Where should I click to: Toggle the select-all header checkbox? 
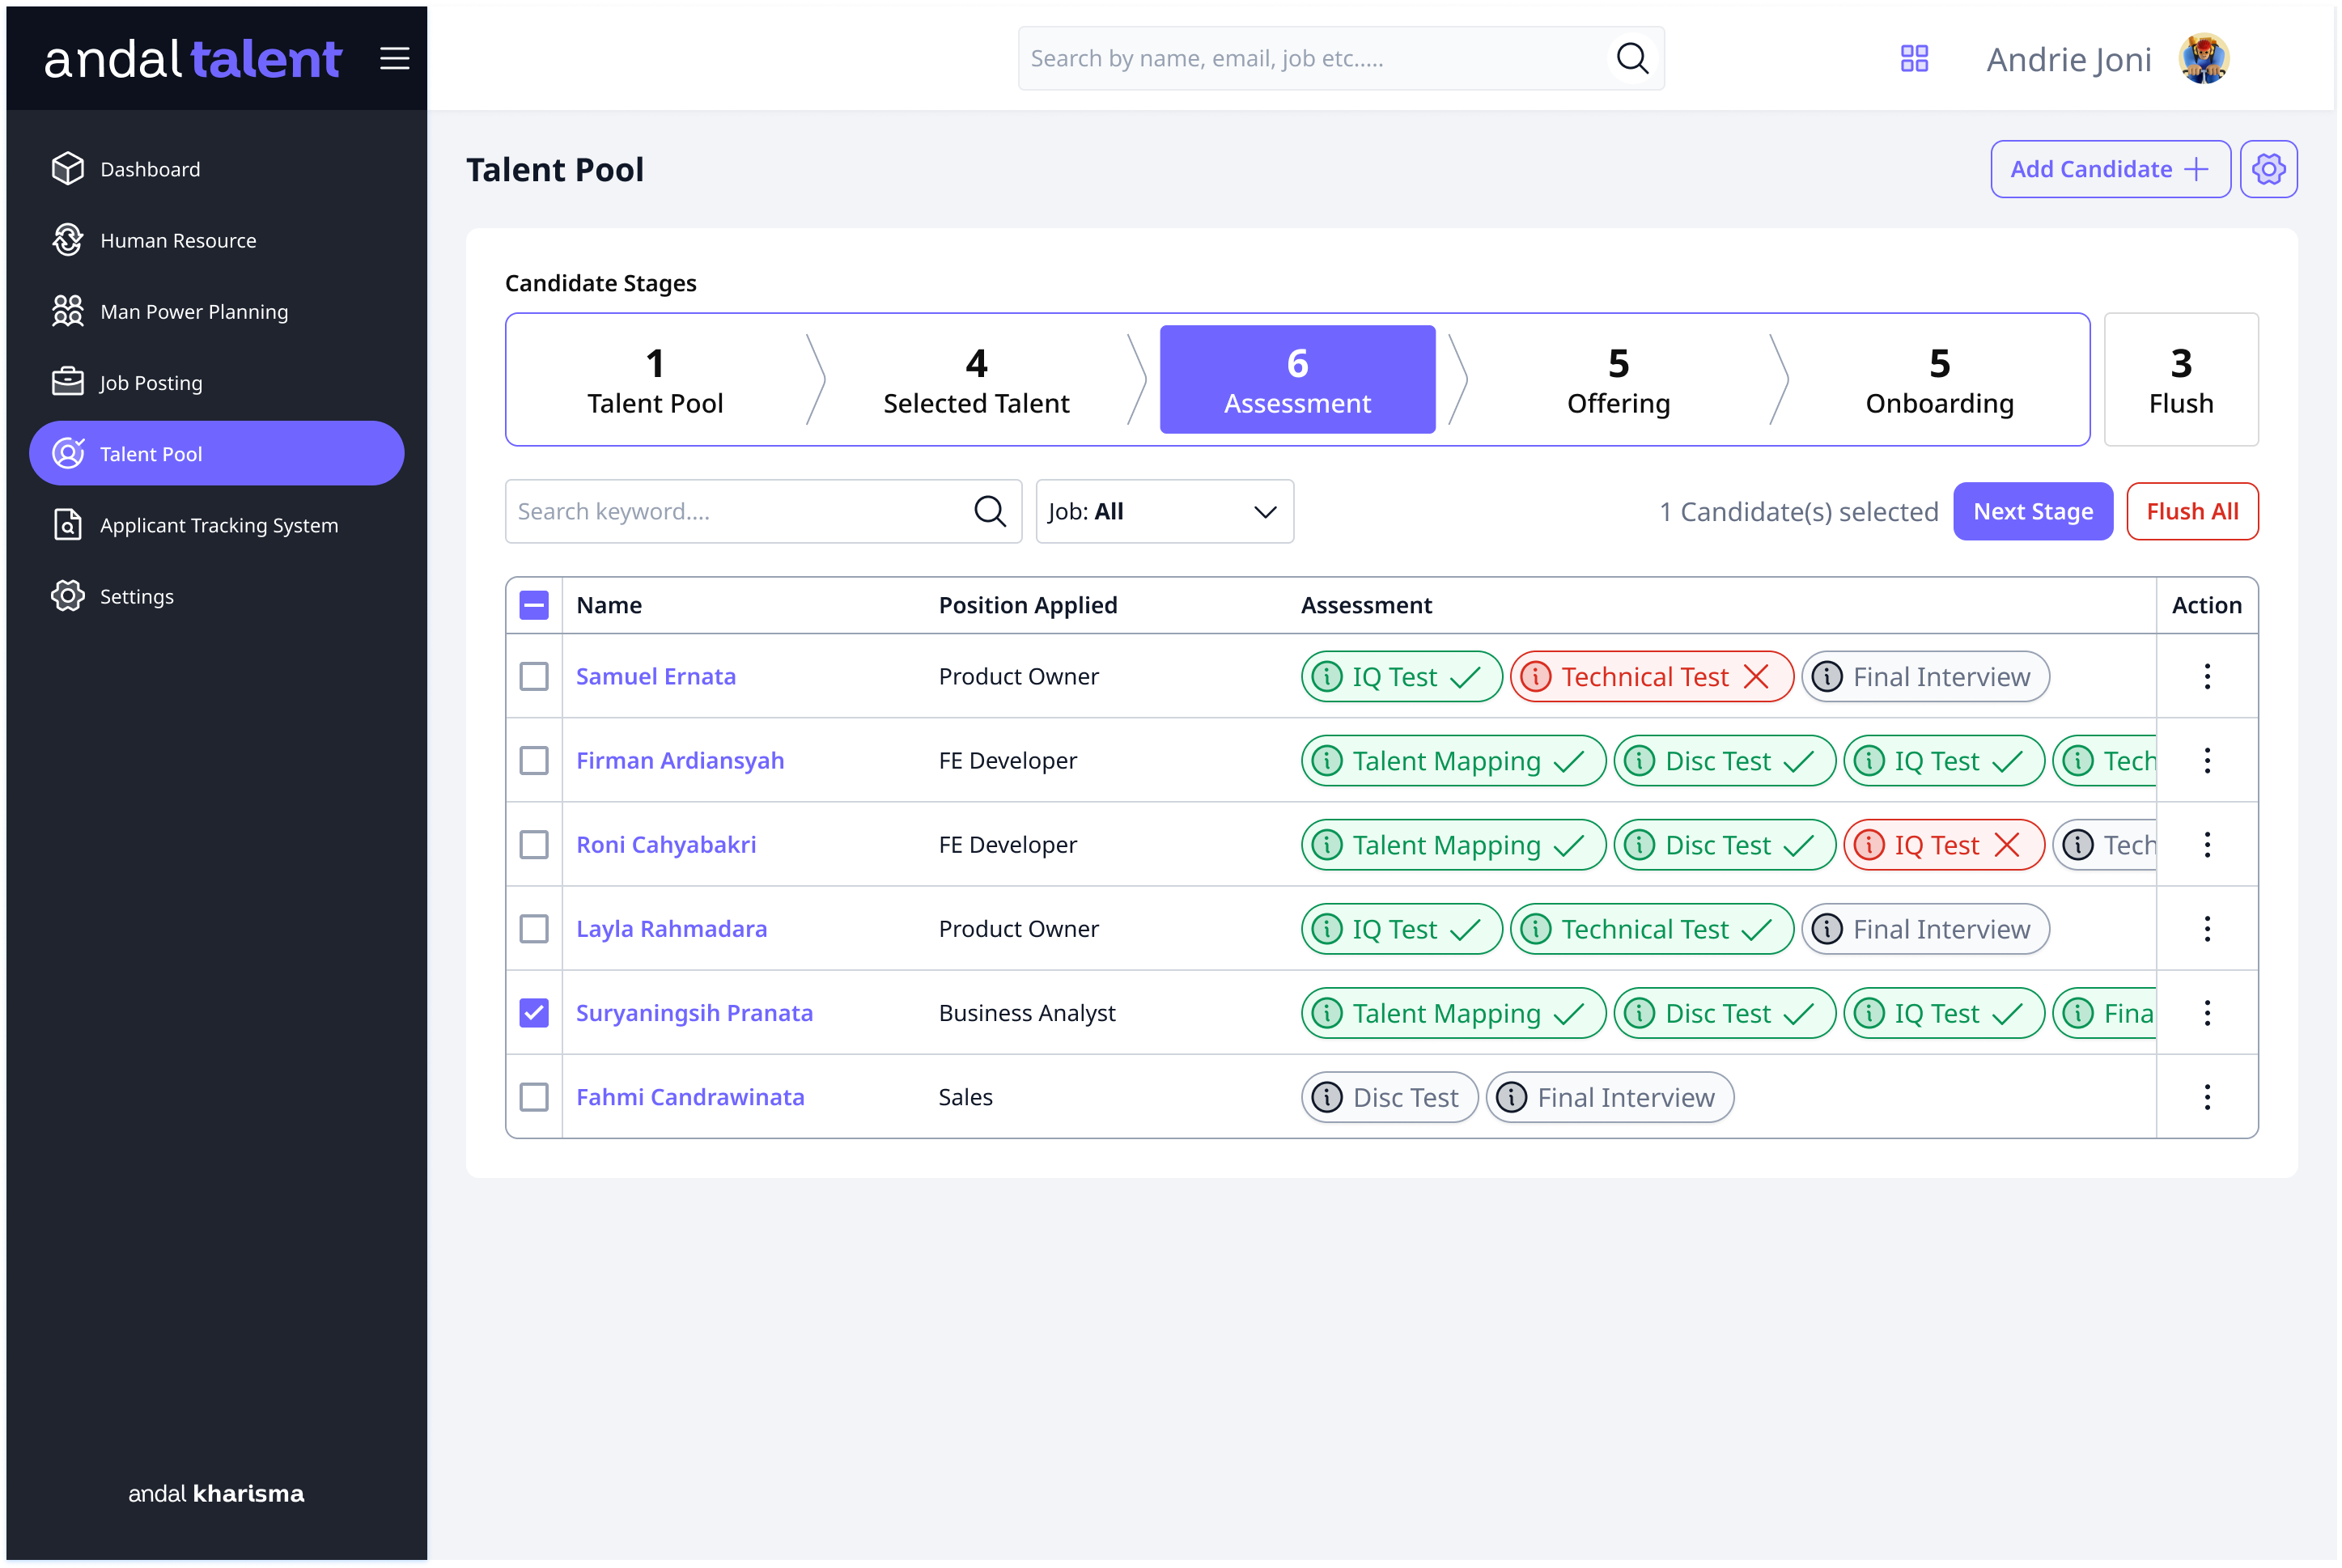534,604
